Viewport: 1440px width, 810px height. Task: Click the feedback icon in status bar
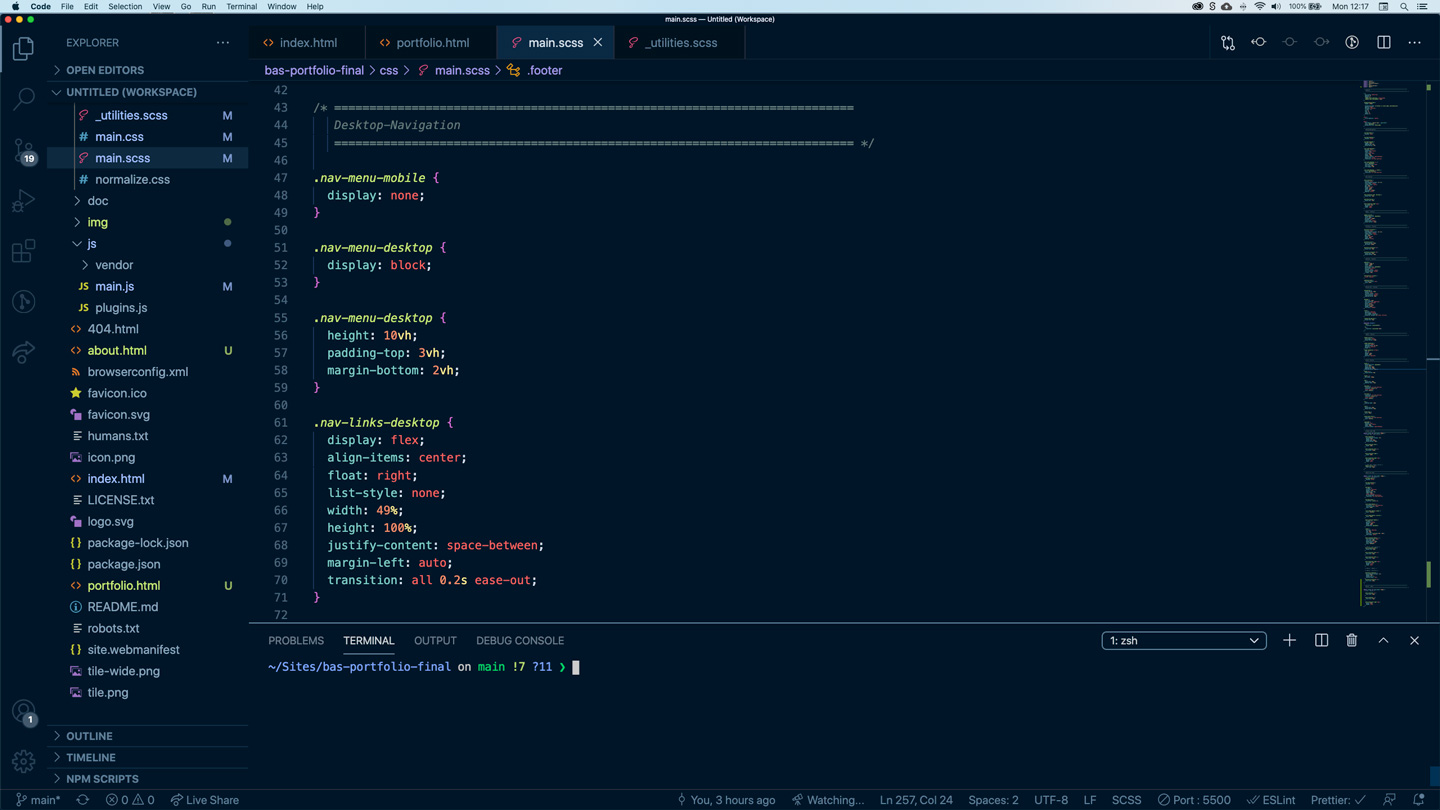1389,800
